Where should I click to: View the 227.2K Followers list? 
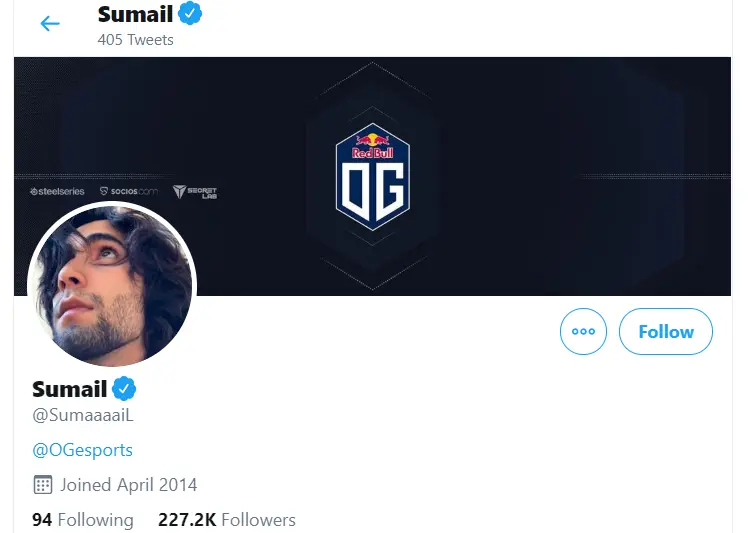click(227, 520)
